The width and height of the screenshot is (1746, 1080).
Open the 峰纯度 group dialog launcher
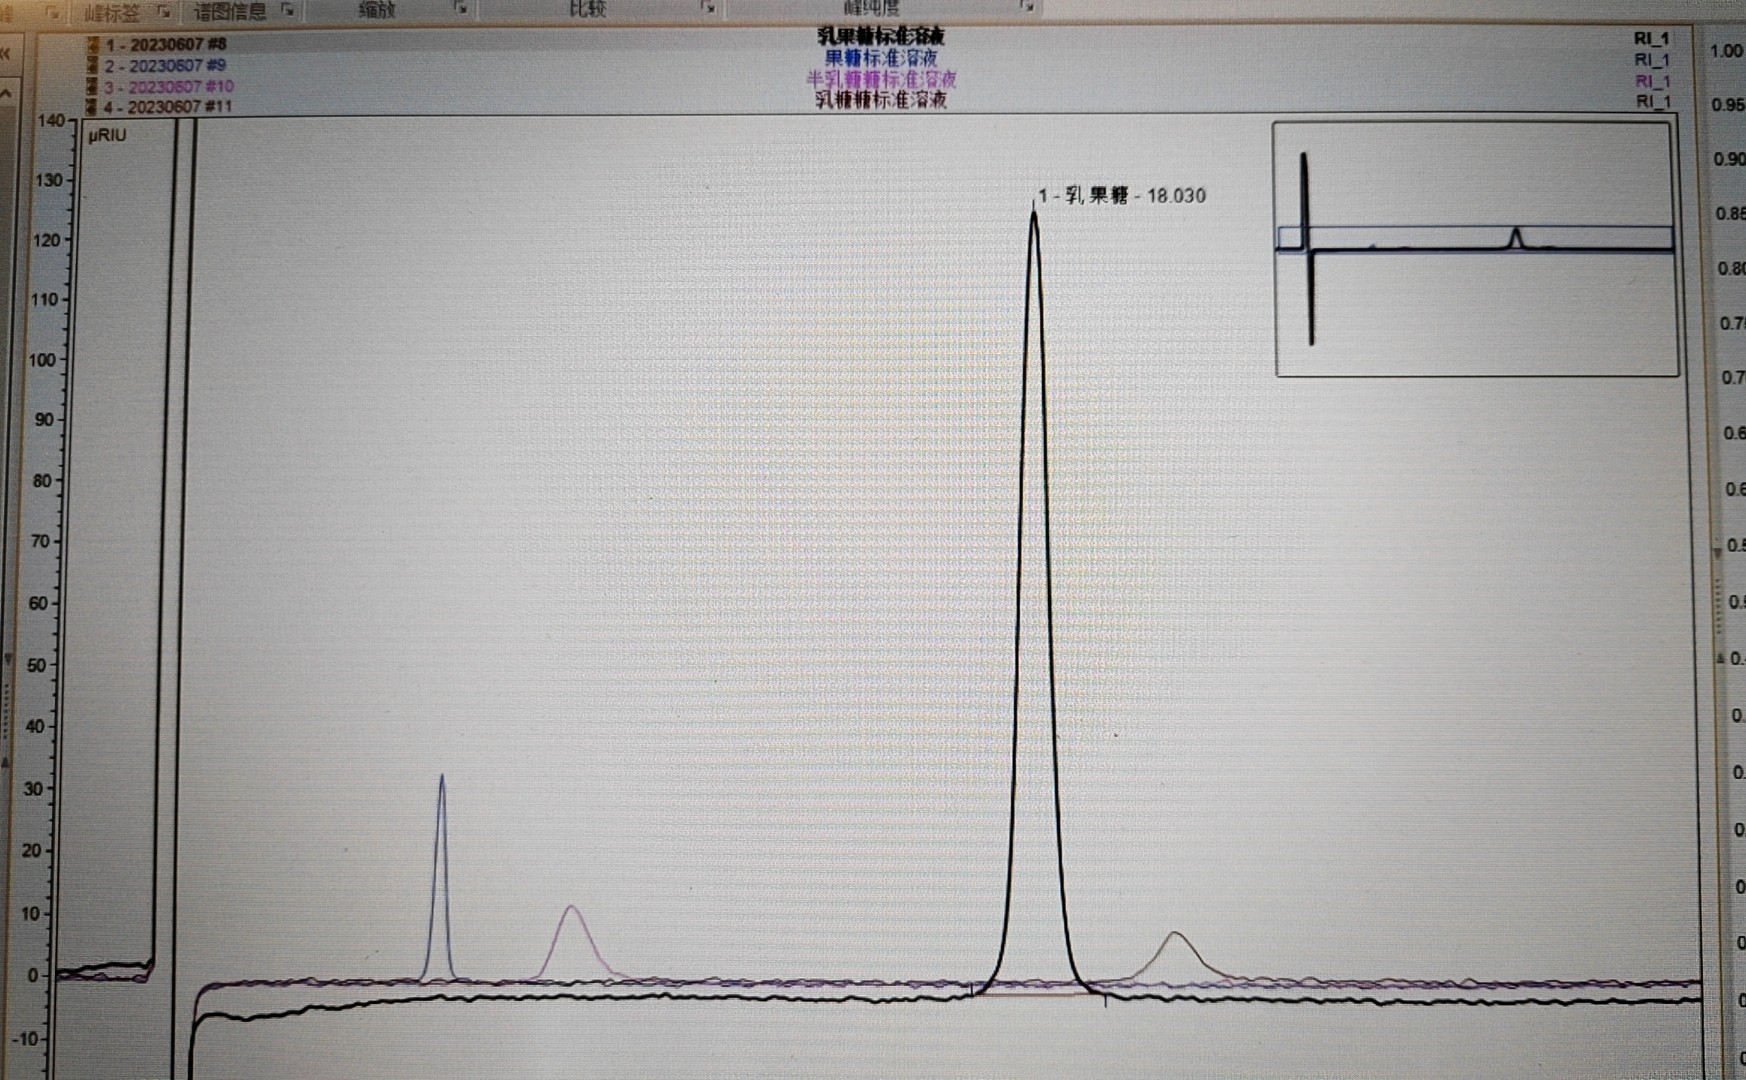tap(1025, 7)
